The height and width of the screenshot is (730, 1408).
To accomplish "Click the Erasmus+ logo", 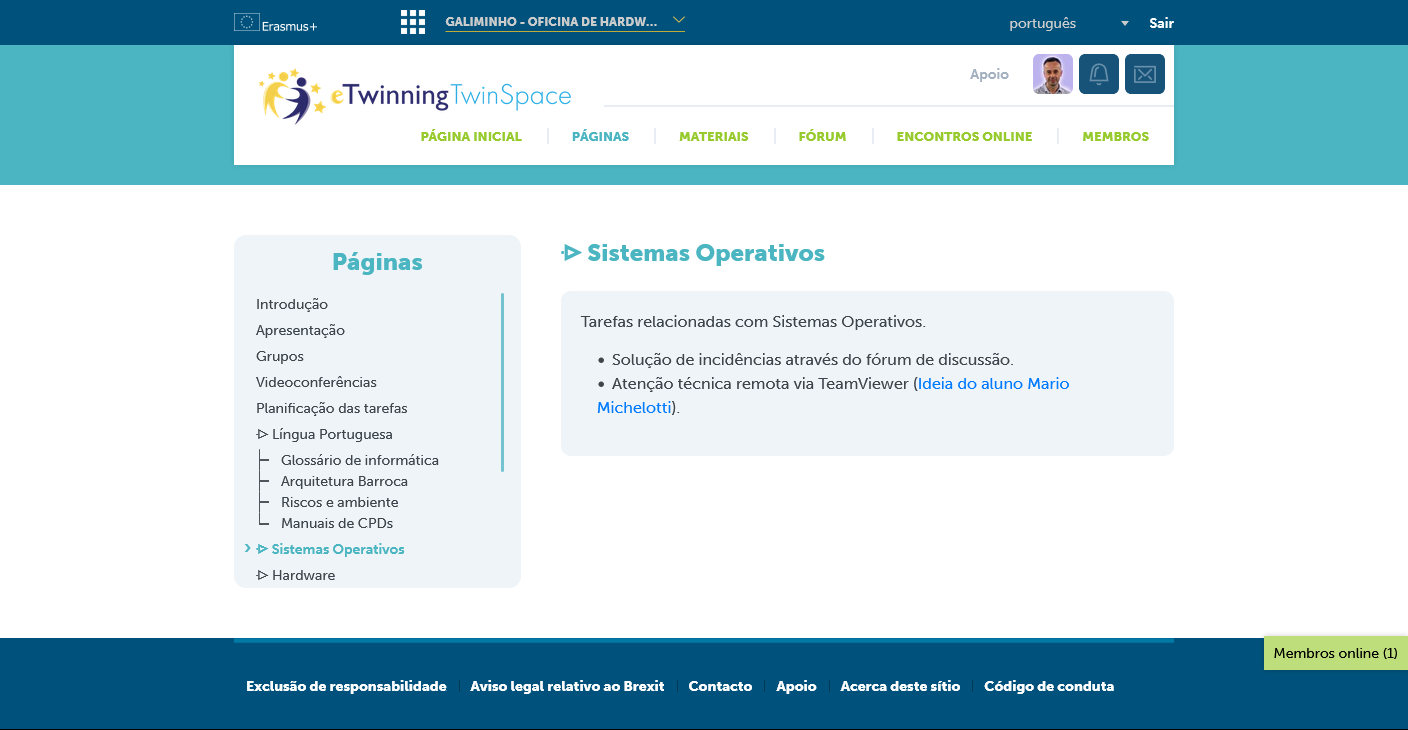I will [x=276, y=23].
